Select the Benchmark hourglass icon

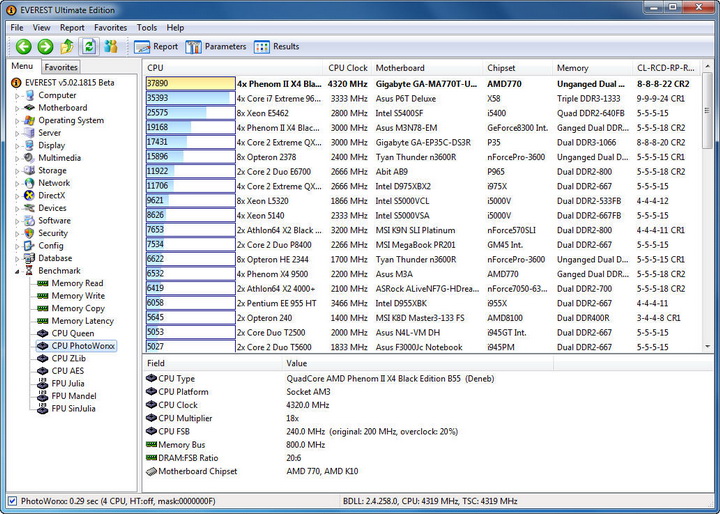(29, 271)
